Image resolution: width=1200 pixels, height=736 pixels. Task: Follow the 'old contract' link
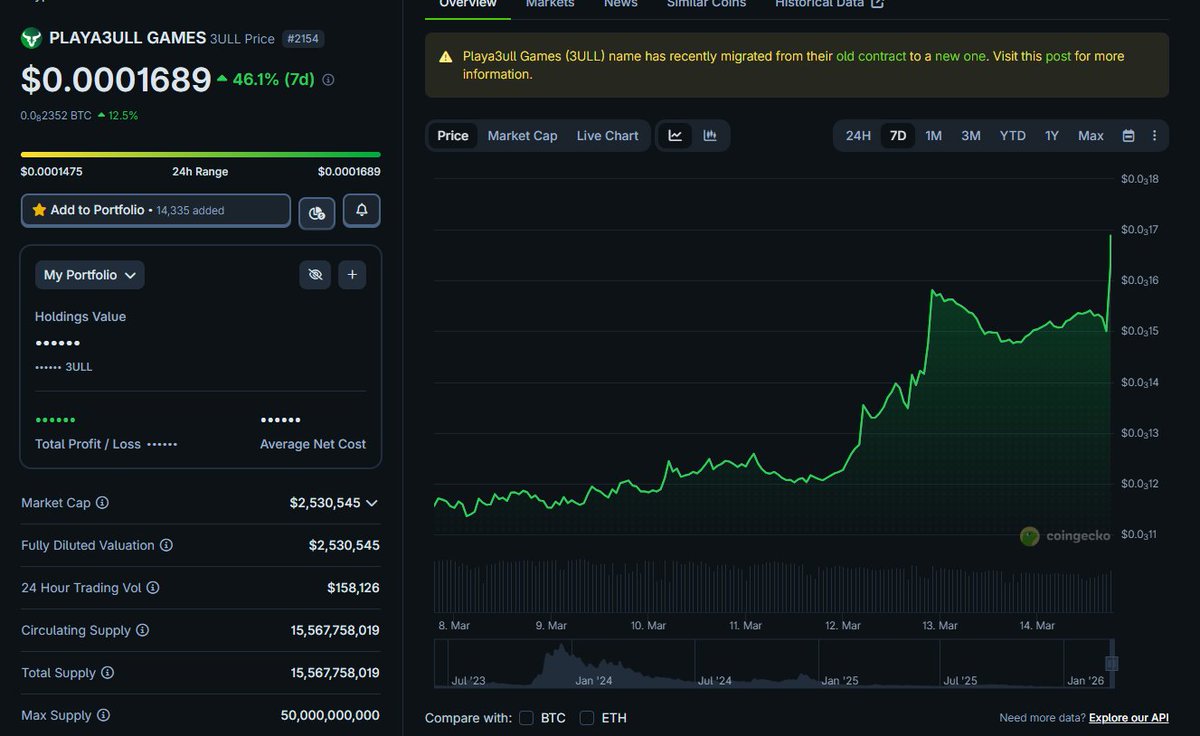coord(871,56)
